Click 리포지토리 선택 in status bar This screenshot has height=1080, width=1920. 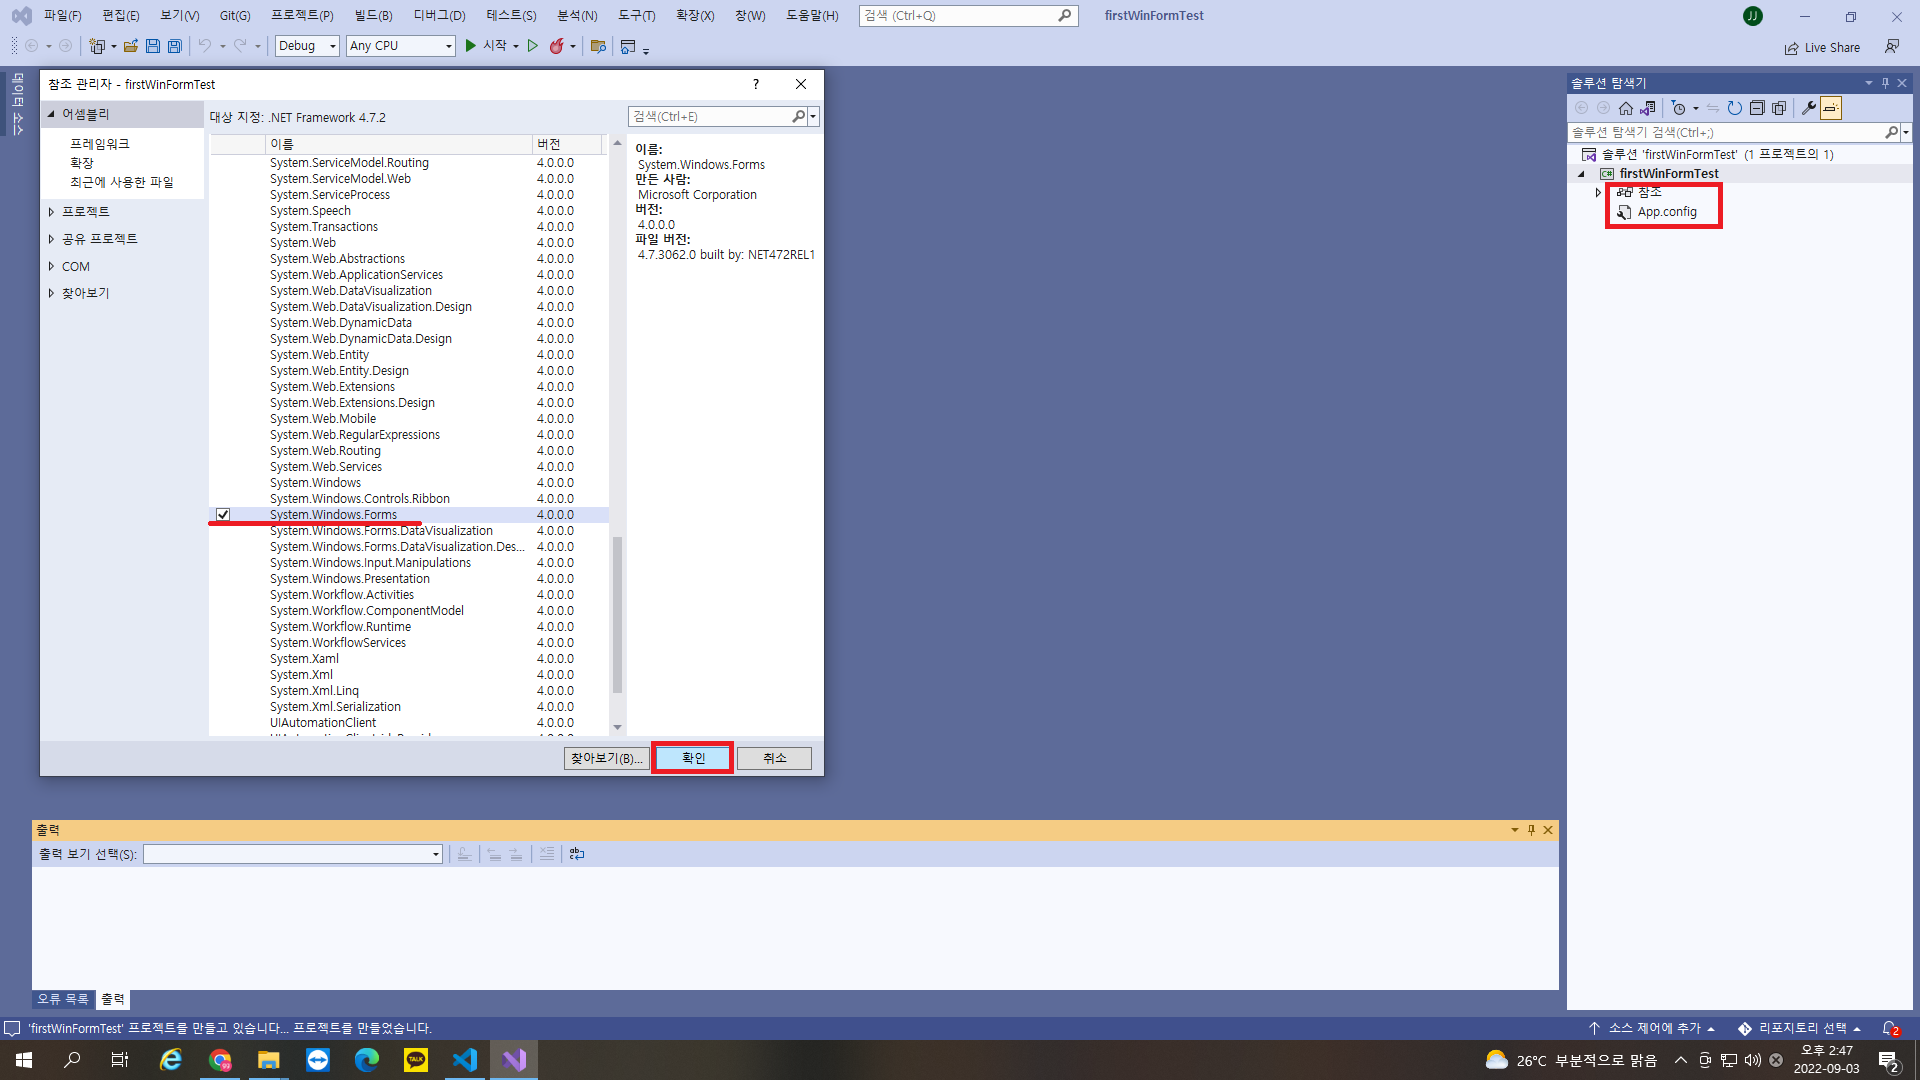pyautogui.click(x=1799, y=1028)
